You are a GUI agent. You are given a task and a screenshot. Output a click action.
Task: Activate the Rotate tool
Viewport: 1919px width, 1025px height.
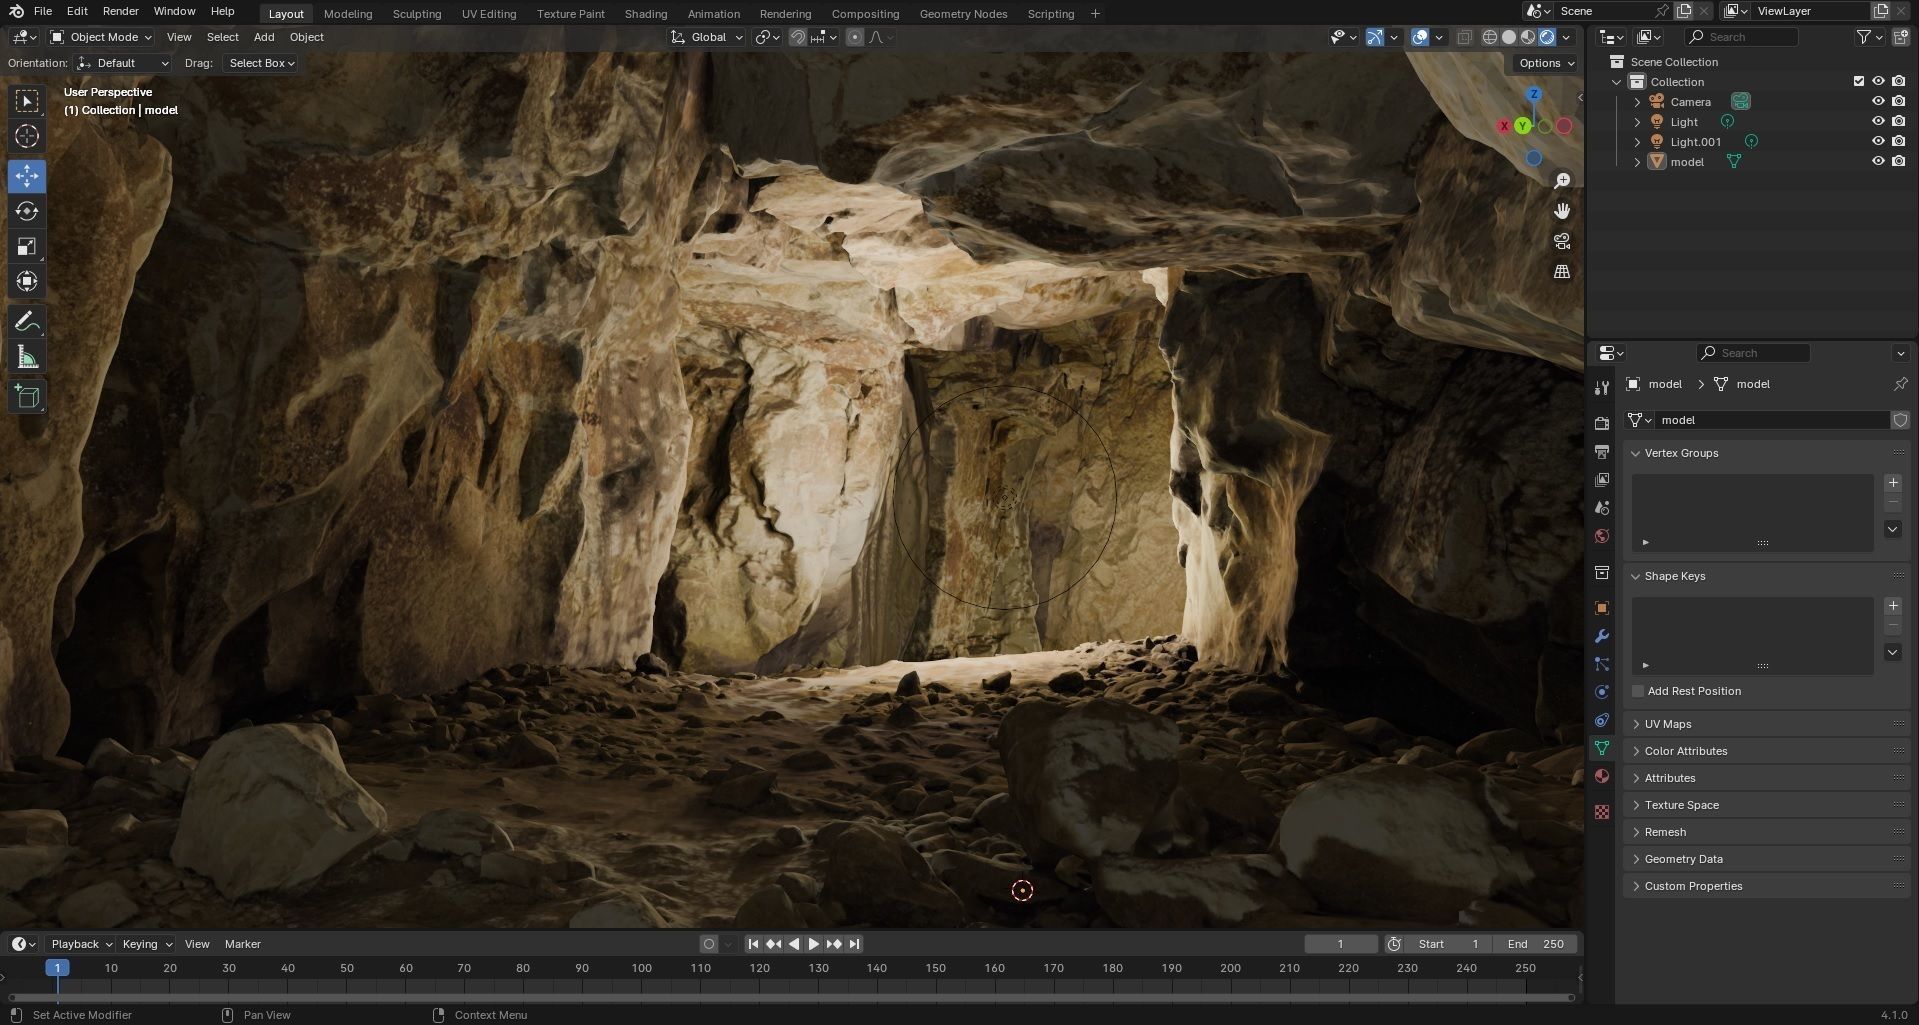click(27, 211)
